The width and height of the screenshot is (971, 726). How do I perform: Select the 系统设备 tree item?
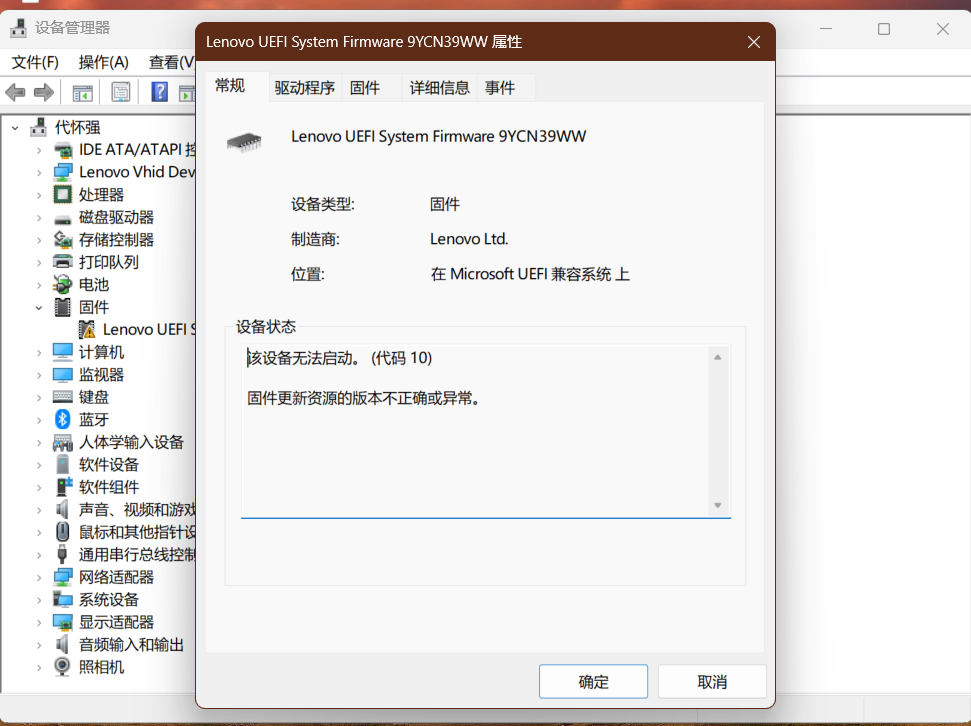pos(109,600)
